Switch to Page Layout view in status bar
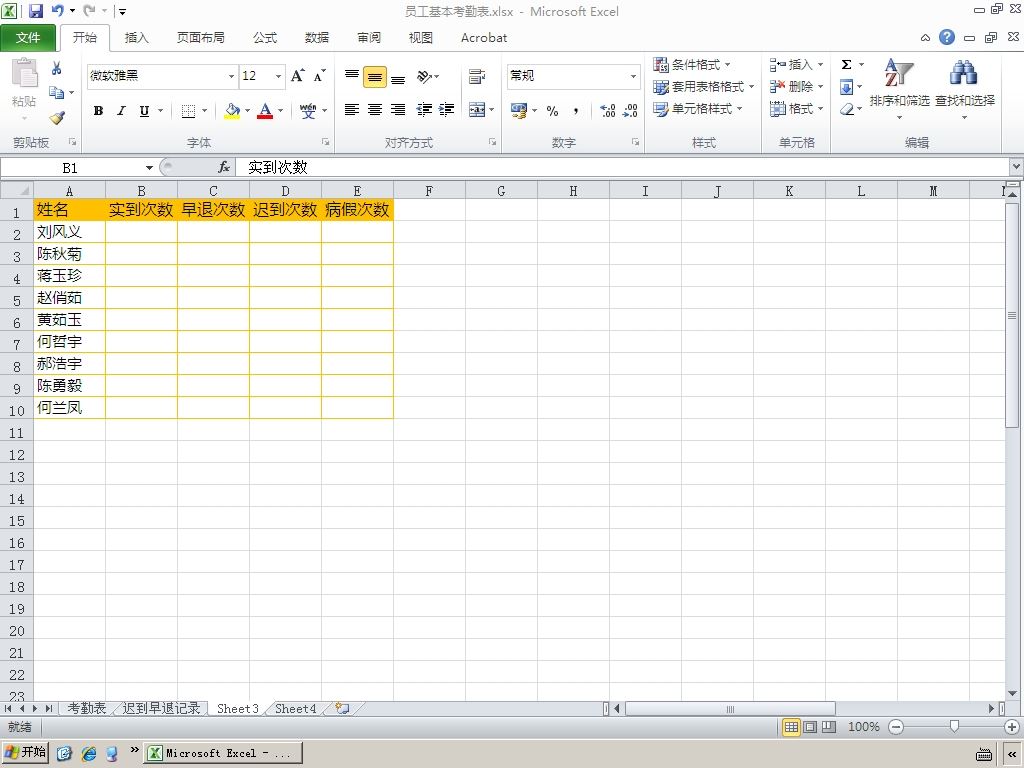 coord(810,726)
